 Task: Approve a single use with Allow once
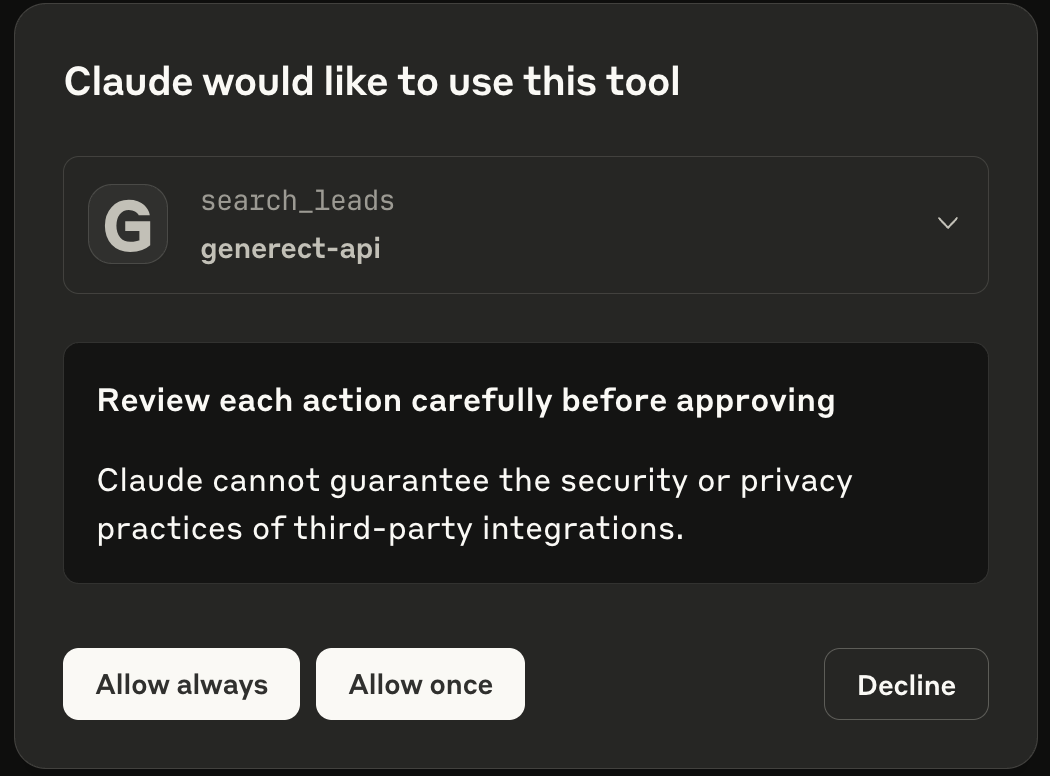coord(421,684)
